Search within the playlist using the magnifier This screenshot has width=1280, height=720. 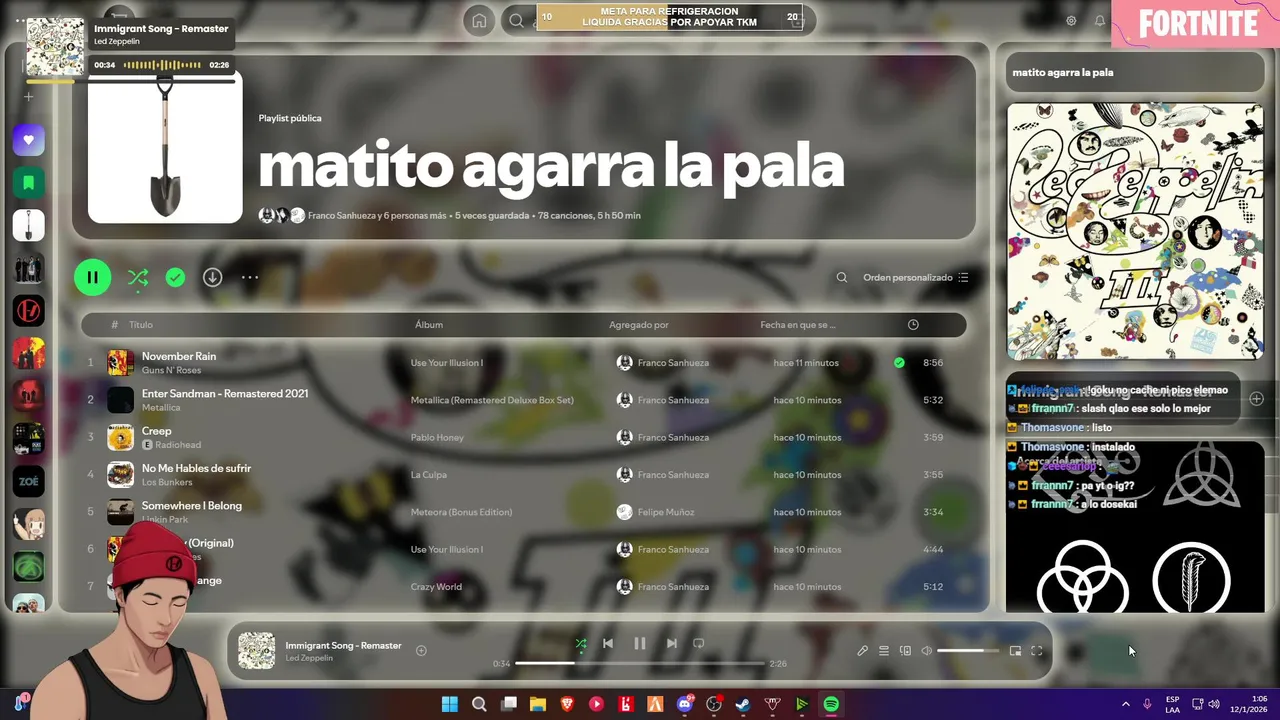(842, 277)
